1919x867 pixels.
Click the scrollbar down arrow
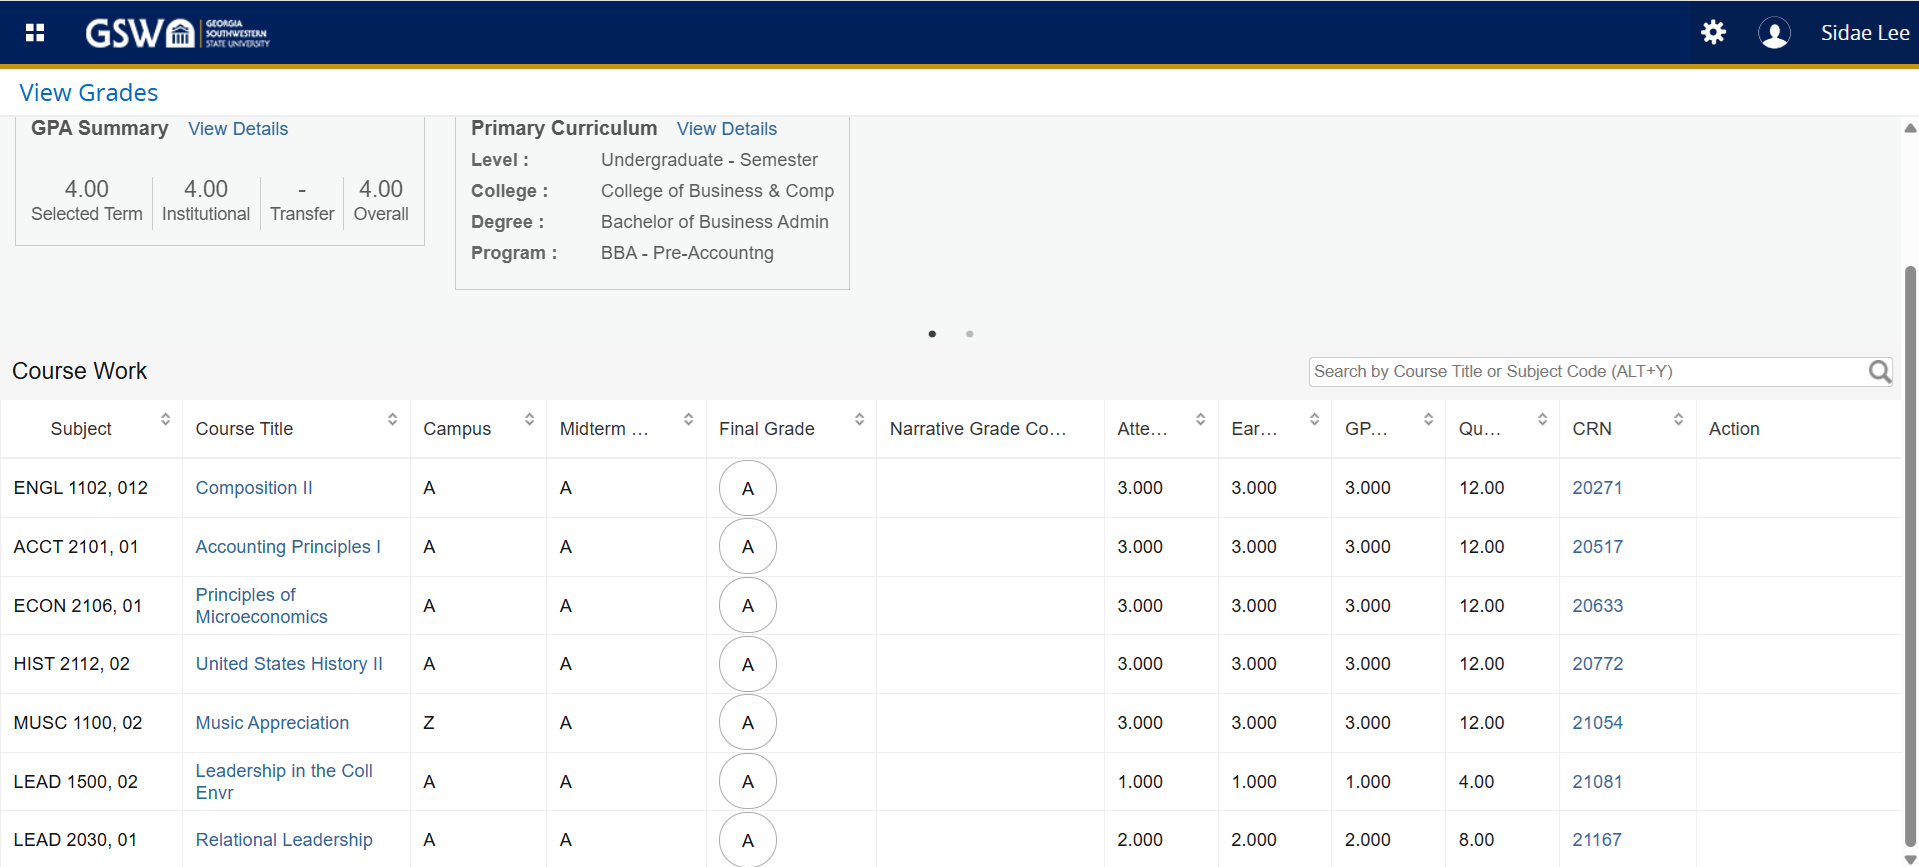[x=1910, y=859]
